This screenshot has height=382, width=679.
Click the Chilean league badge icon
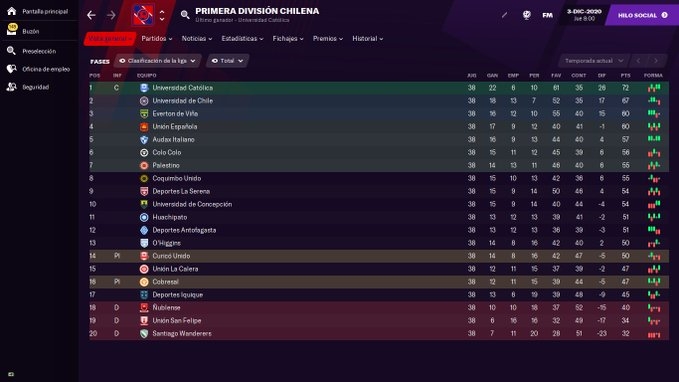pos(143,15)
